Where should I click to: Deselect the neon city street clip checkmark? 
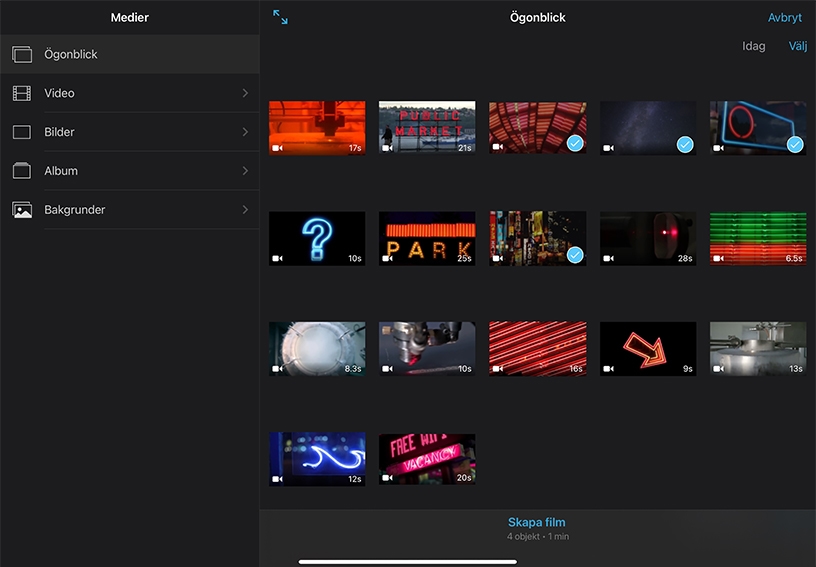click(x=575, y=254)
